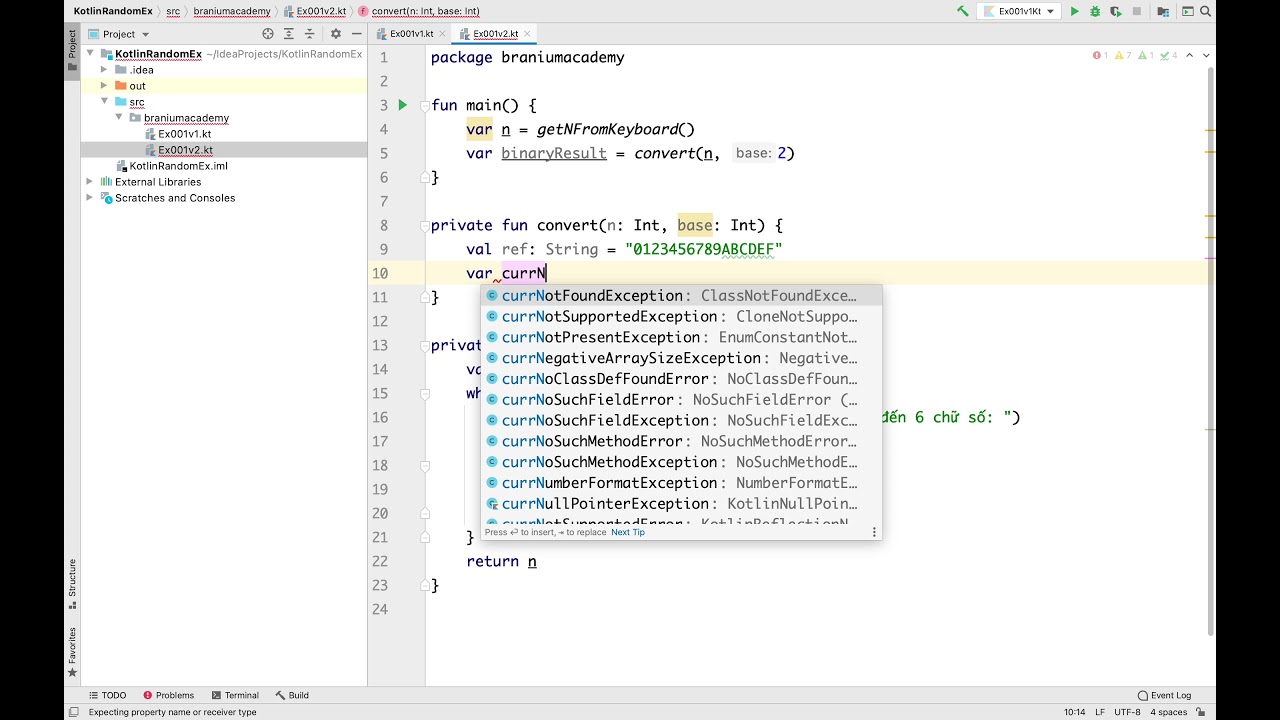The height and width of the screenshot is (720, 1280).
Task: Run with coverage shield icon
Action: (1116, 11)
